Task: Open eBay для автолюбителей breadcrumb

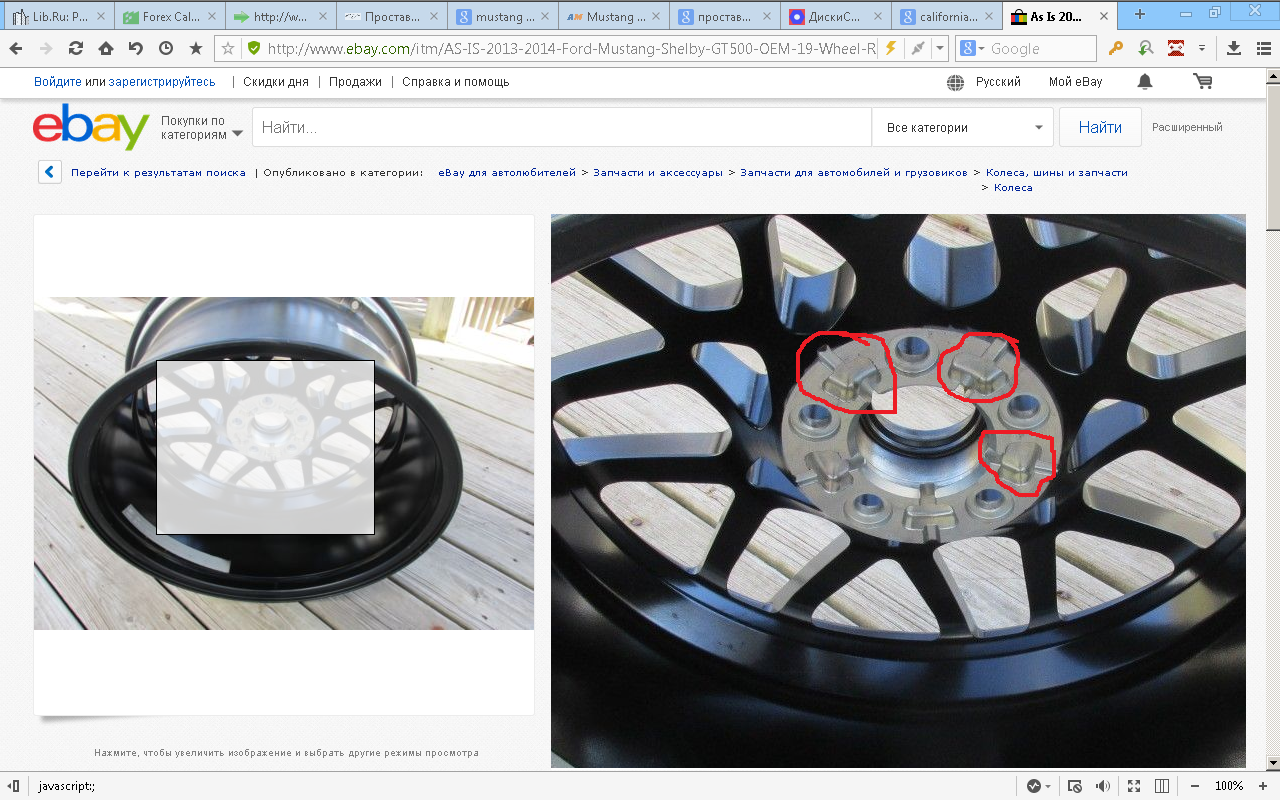Action: click(507, 172)
